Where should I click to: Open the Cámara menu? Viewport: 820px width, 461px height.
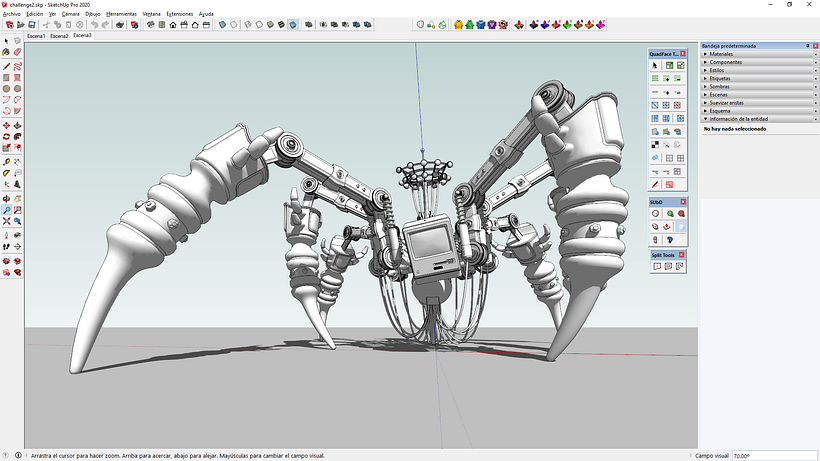pyautogui.click(x=70, y=14)
